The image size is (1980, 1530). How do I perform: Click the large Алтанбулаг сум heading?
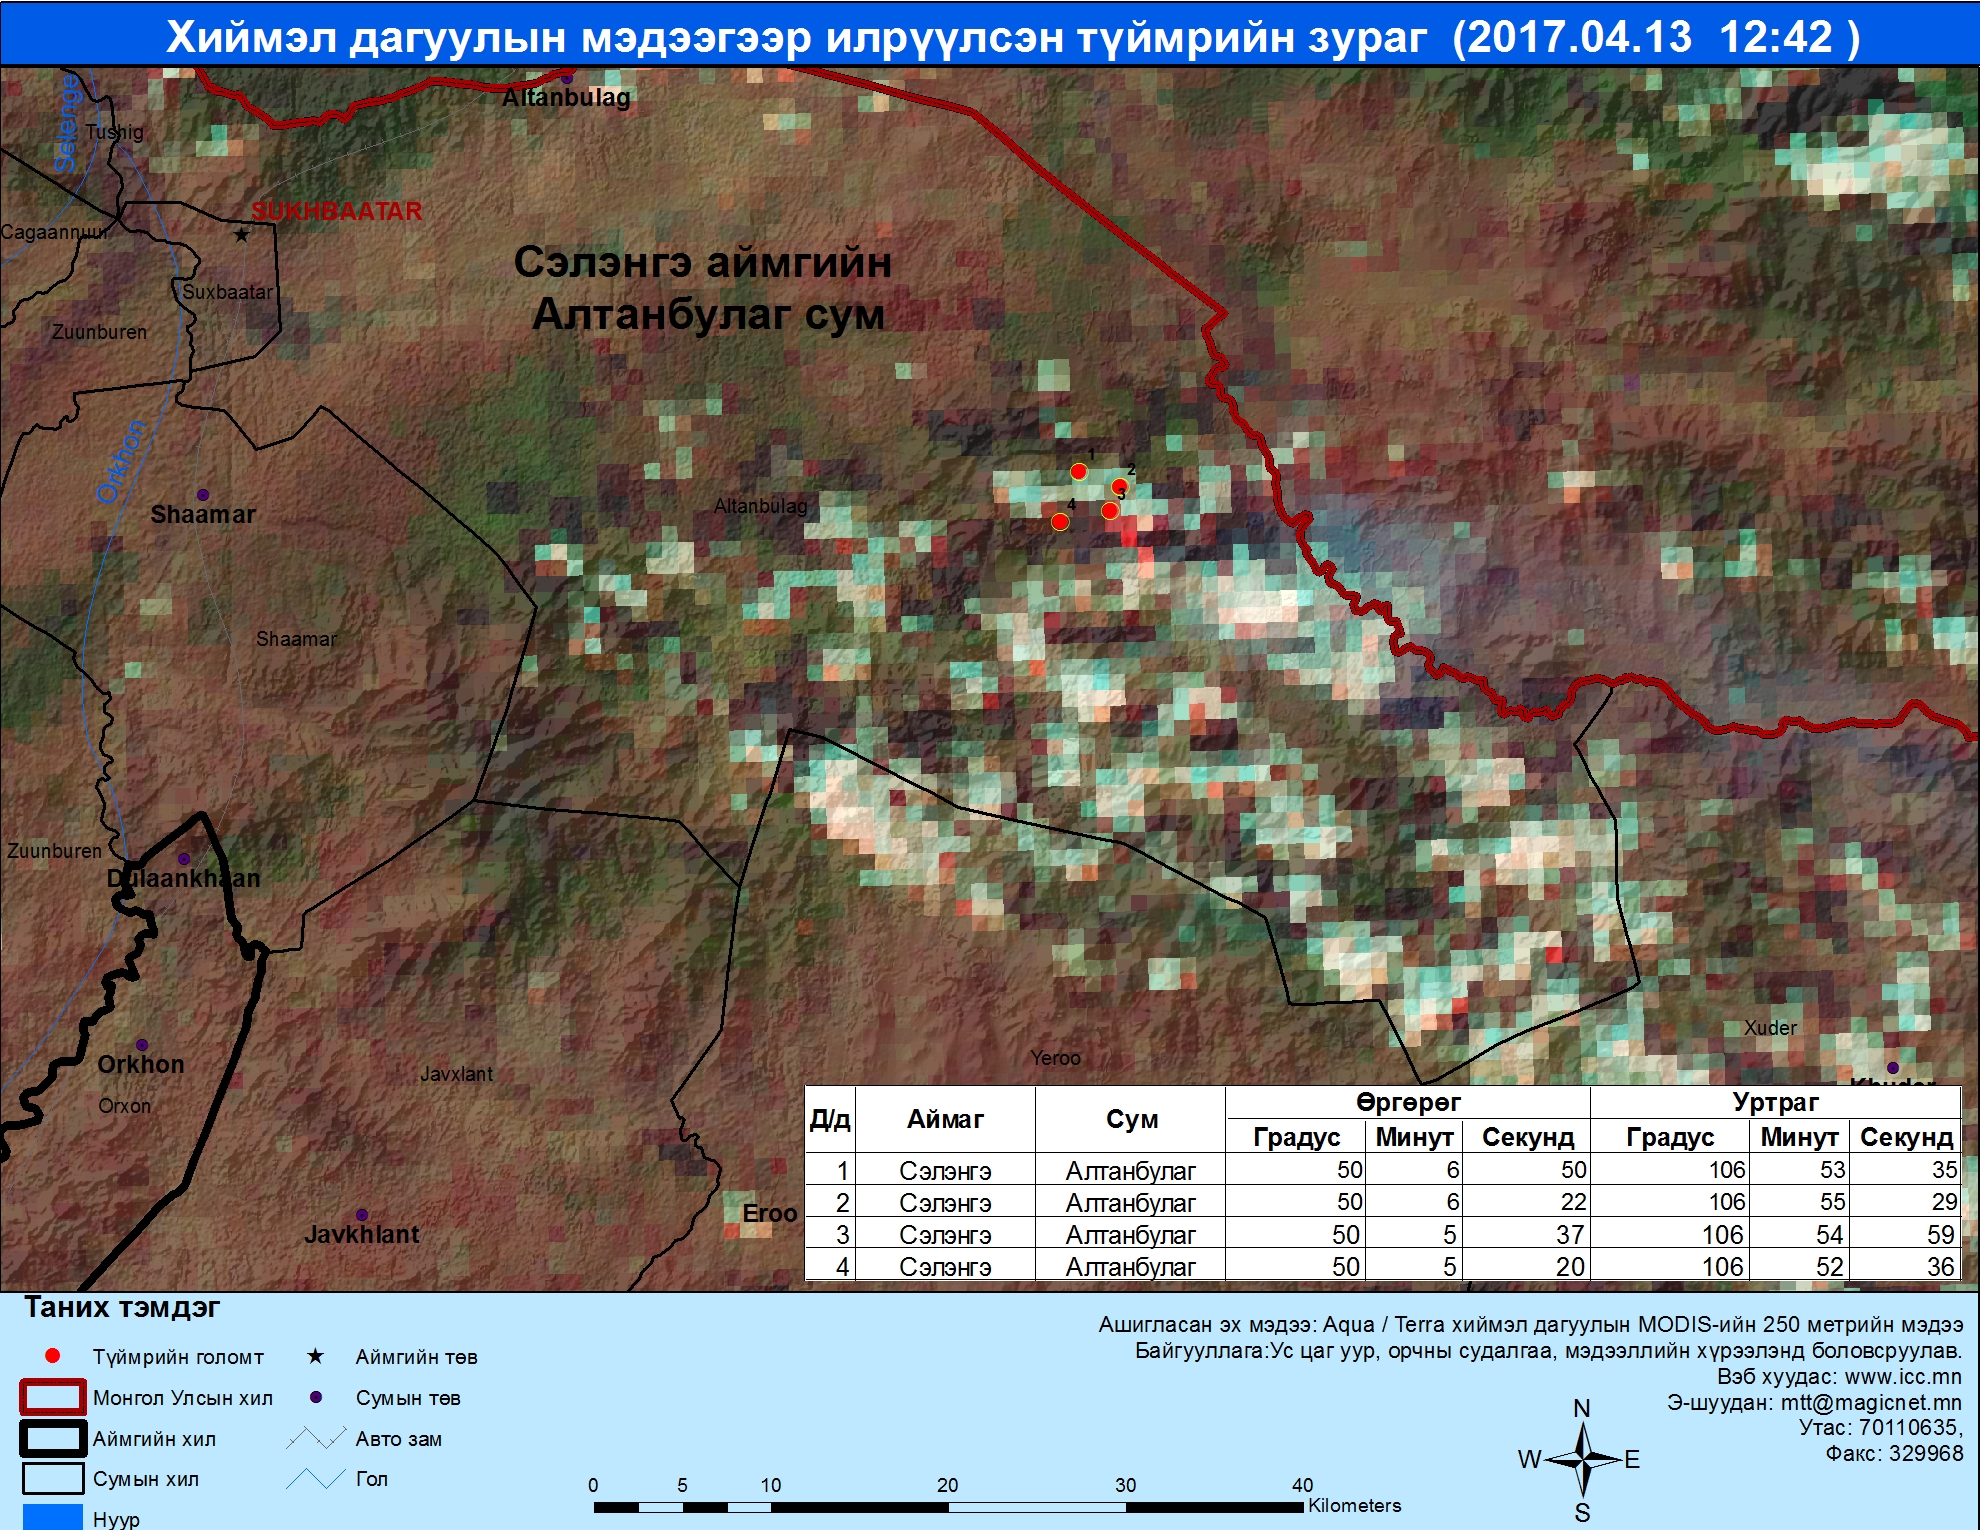click(708, 315)
